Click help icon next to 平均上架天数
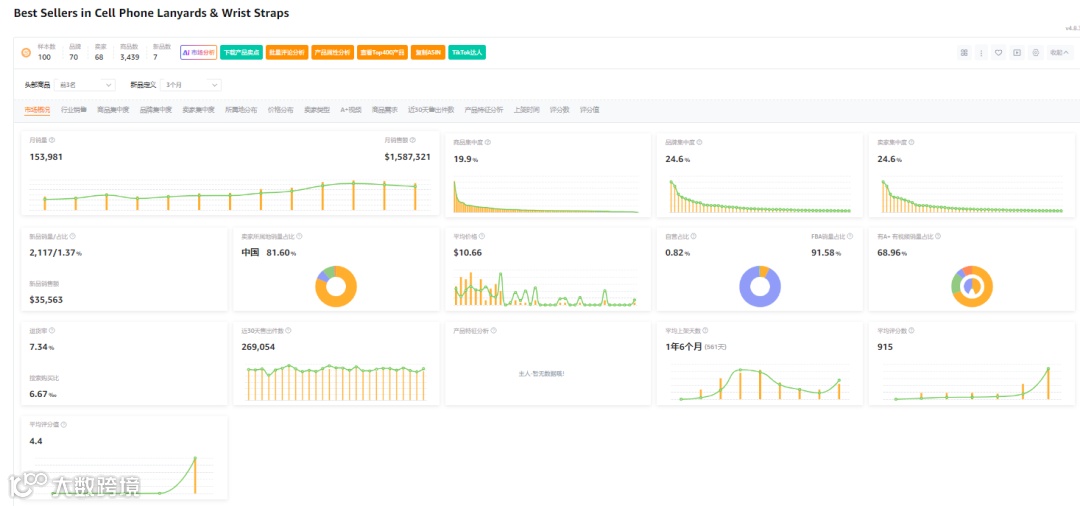This screenshot has width=1080, height=506. [x=706, y=330]
